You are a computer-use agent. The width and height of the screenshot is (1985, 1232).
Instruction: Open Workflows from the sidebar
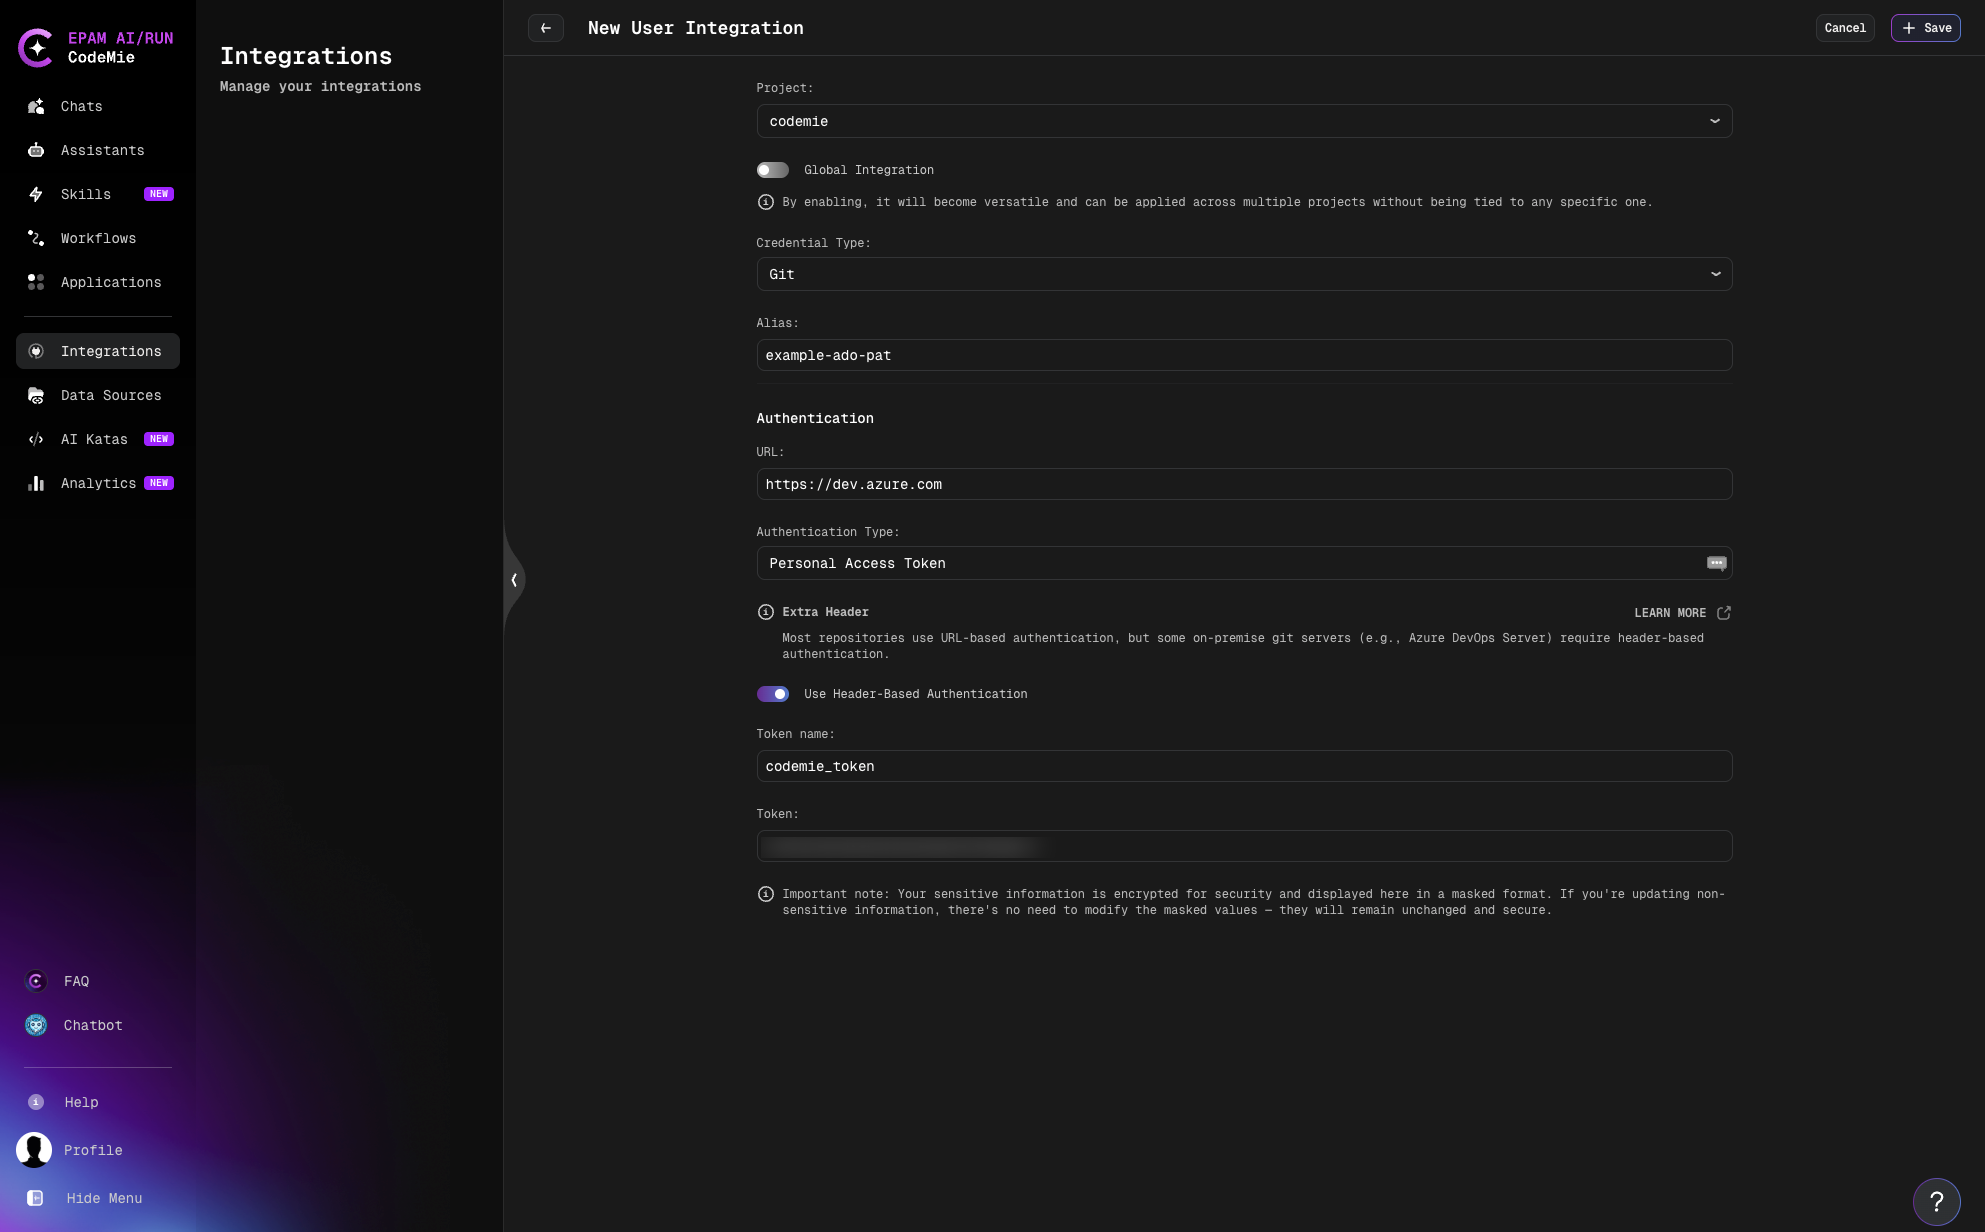coord(98,238)
